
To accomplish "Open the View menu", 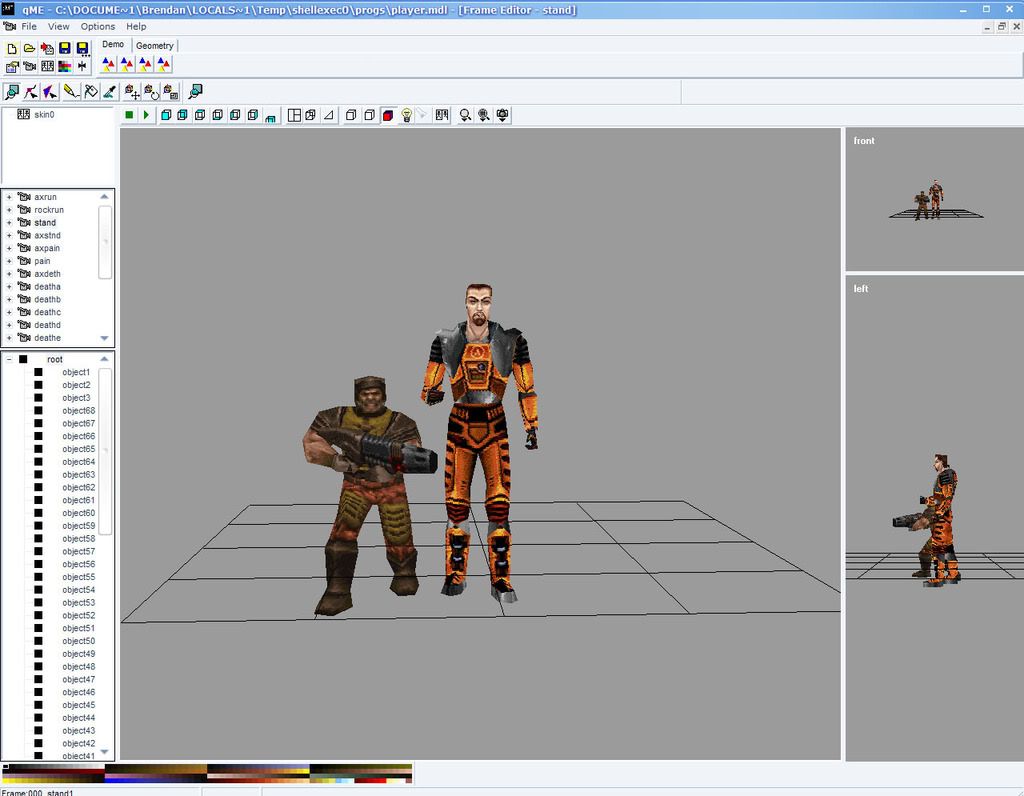I will point(58,27).
